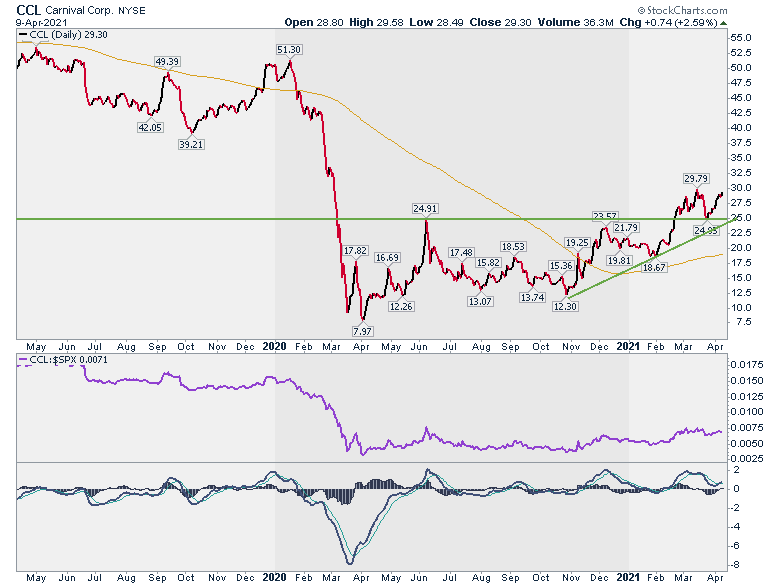This screenshot has height=586, width=780.
Task: Click the 0.0100 tick on the ratio axis
Action: click(747, 412)
